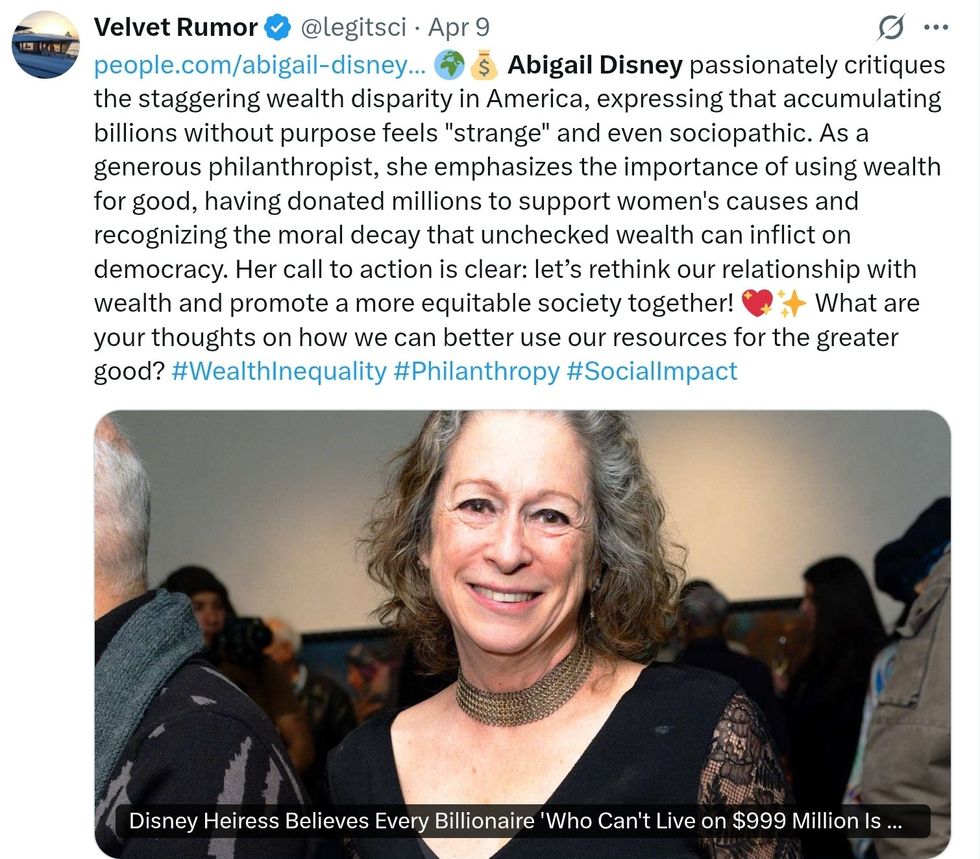Click the bold Abigail Disney name
The height and width of the screenshot is (859, 980).
click(595, 66)
